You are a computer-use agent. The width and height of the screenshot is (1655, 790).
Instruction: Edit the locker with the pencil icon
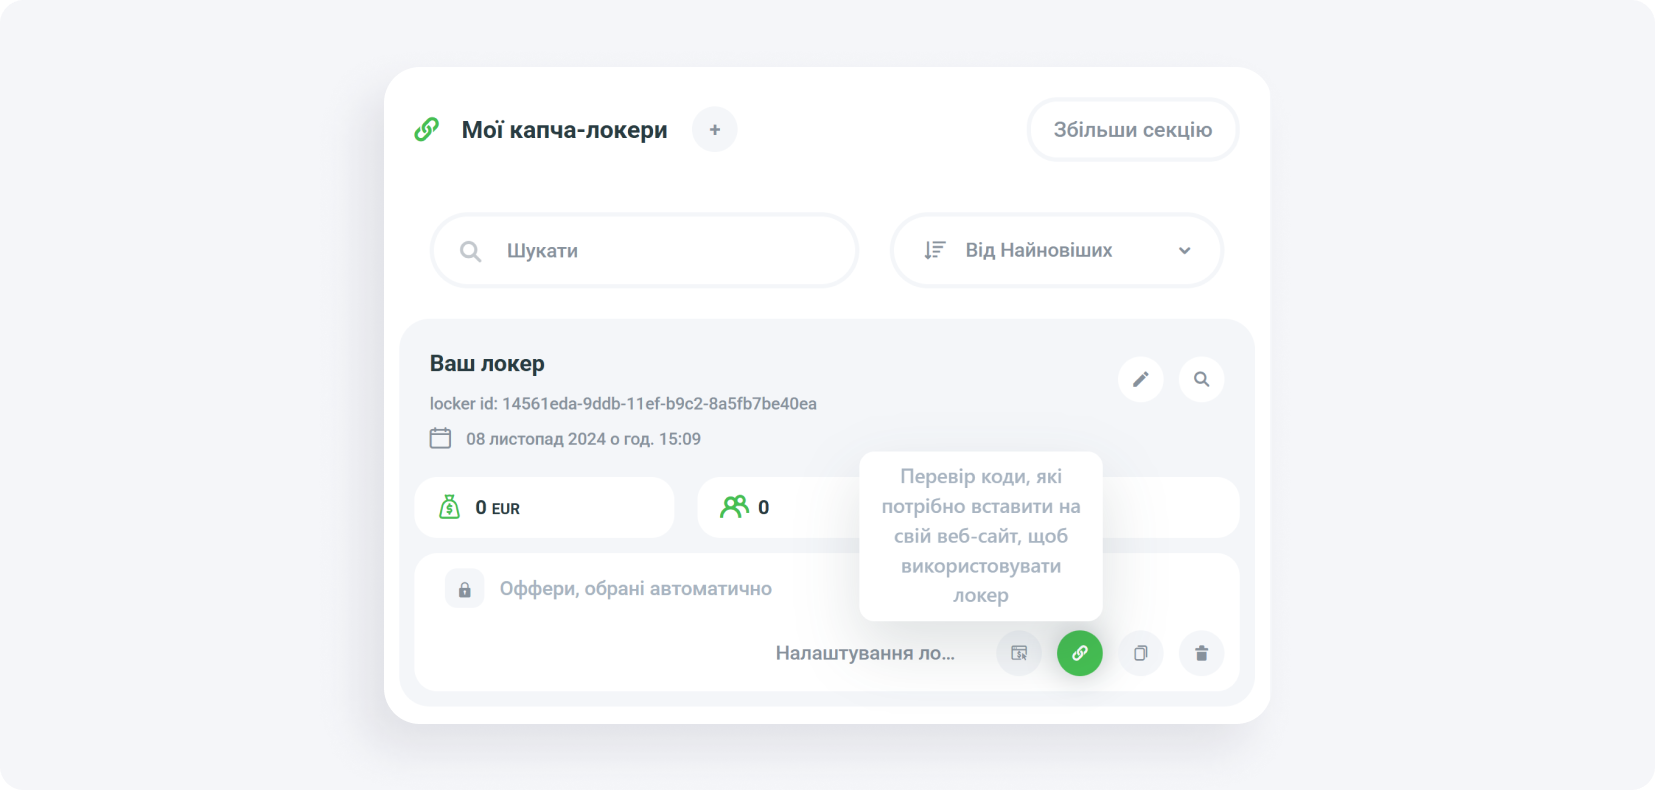tap(1140, 379)
